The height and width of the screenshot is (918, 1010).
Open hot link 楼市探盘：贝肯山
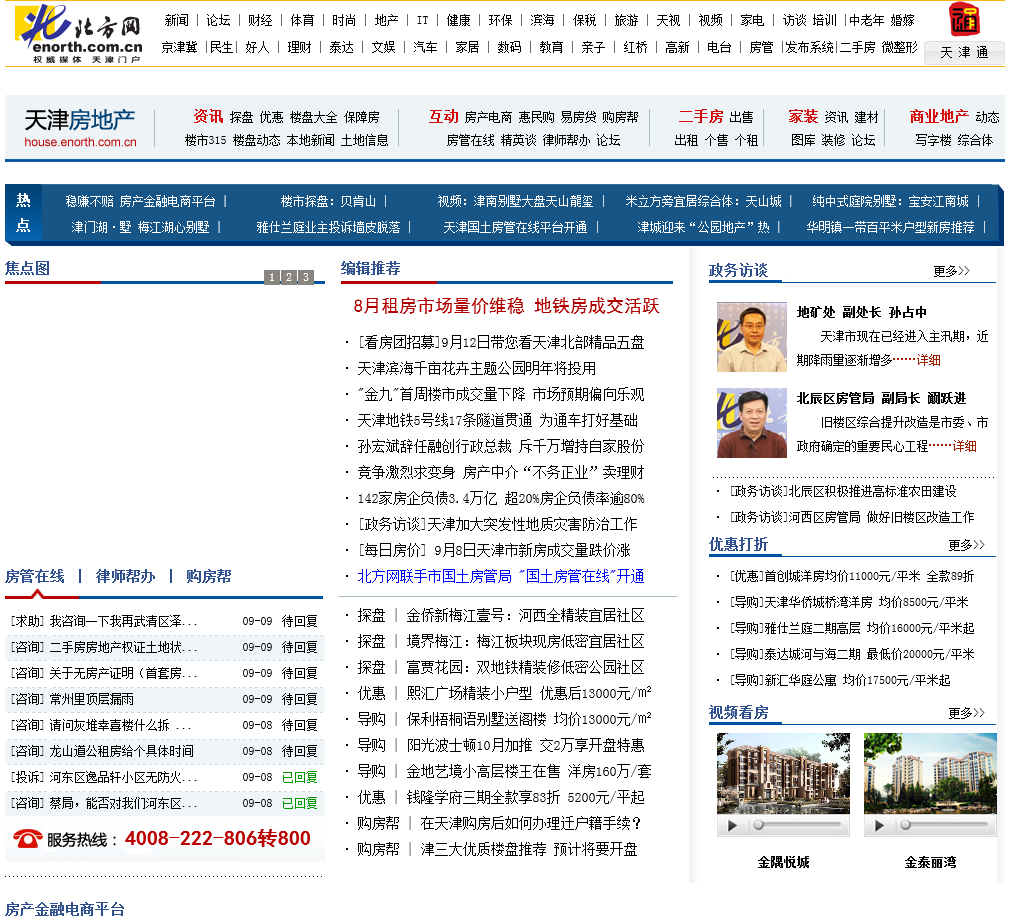[328, 201]
